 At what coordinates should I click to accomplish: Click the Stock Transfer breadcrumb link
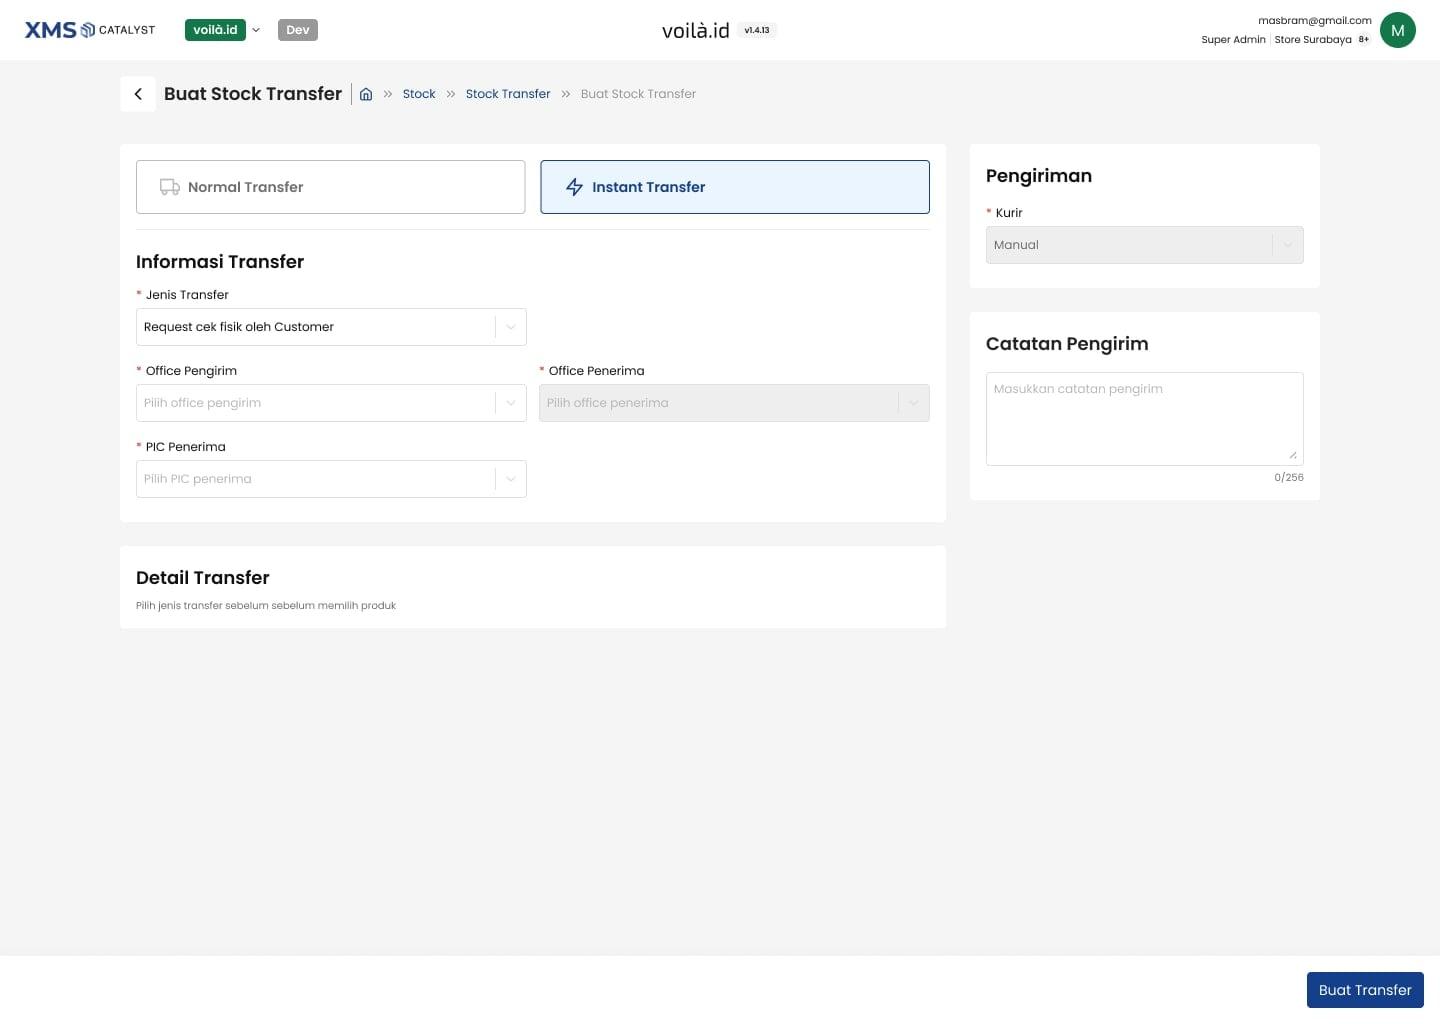pos(508,94)
